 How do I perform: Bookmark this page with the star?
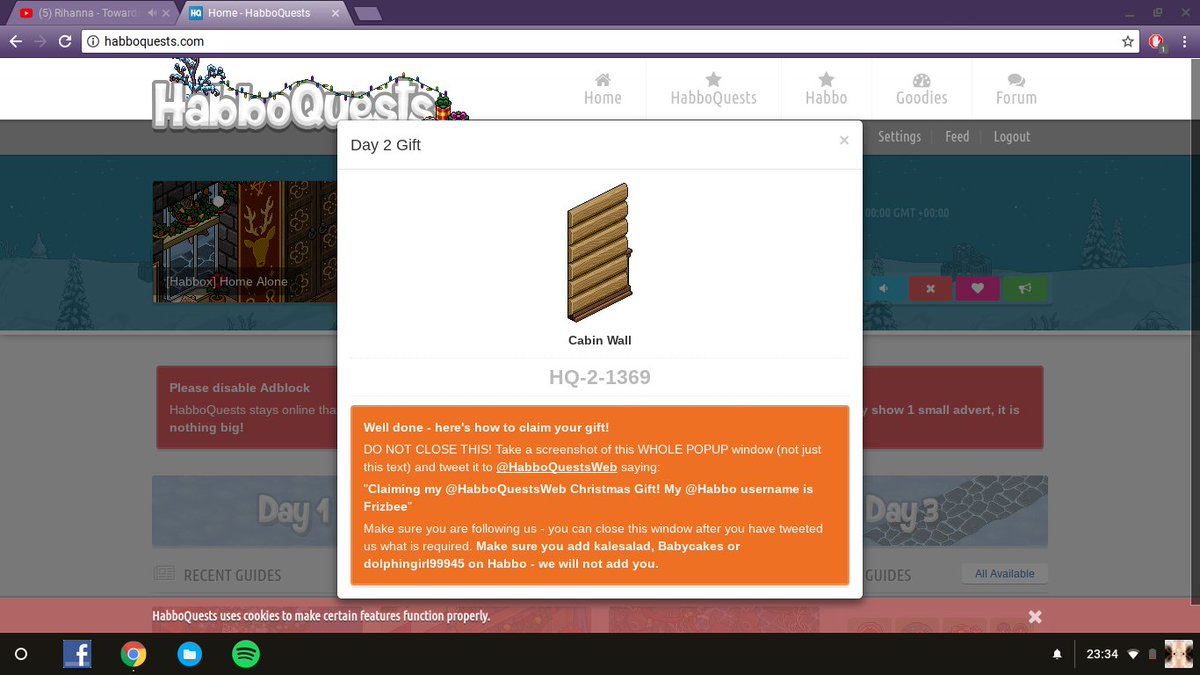click(x=1127, y=41)
